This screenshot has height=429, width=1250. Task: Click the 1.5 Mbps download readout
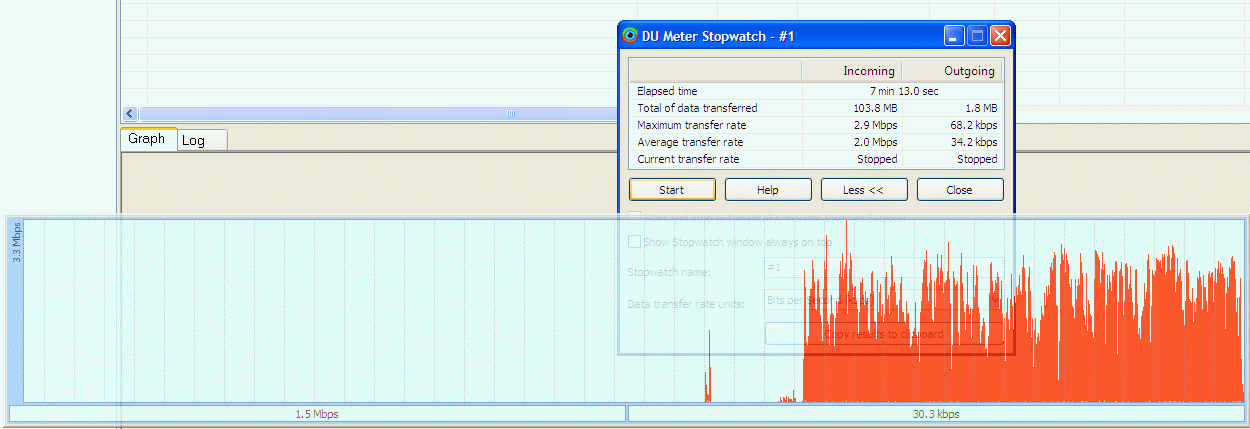click(x=317, y=414)
